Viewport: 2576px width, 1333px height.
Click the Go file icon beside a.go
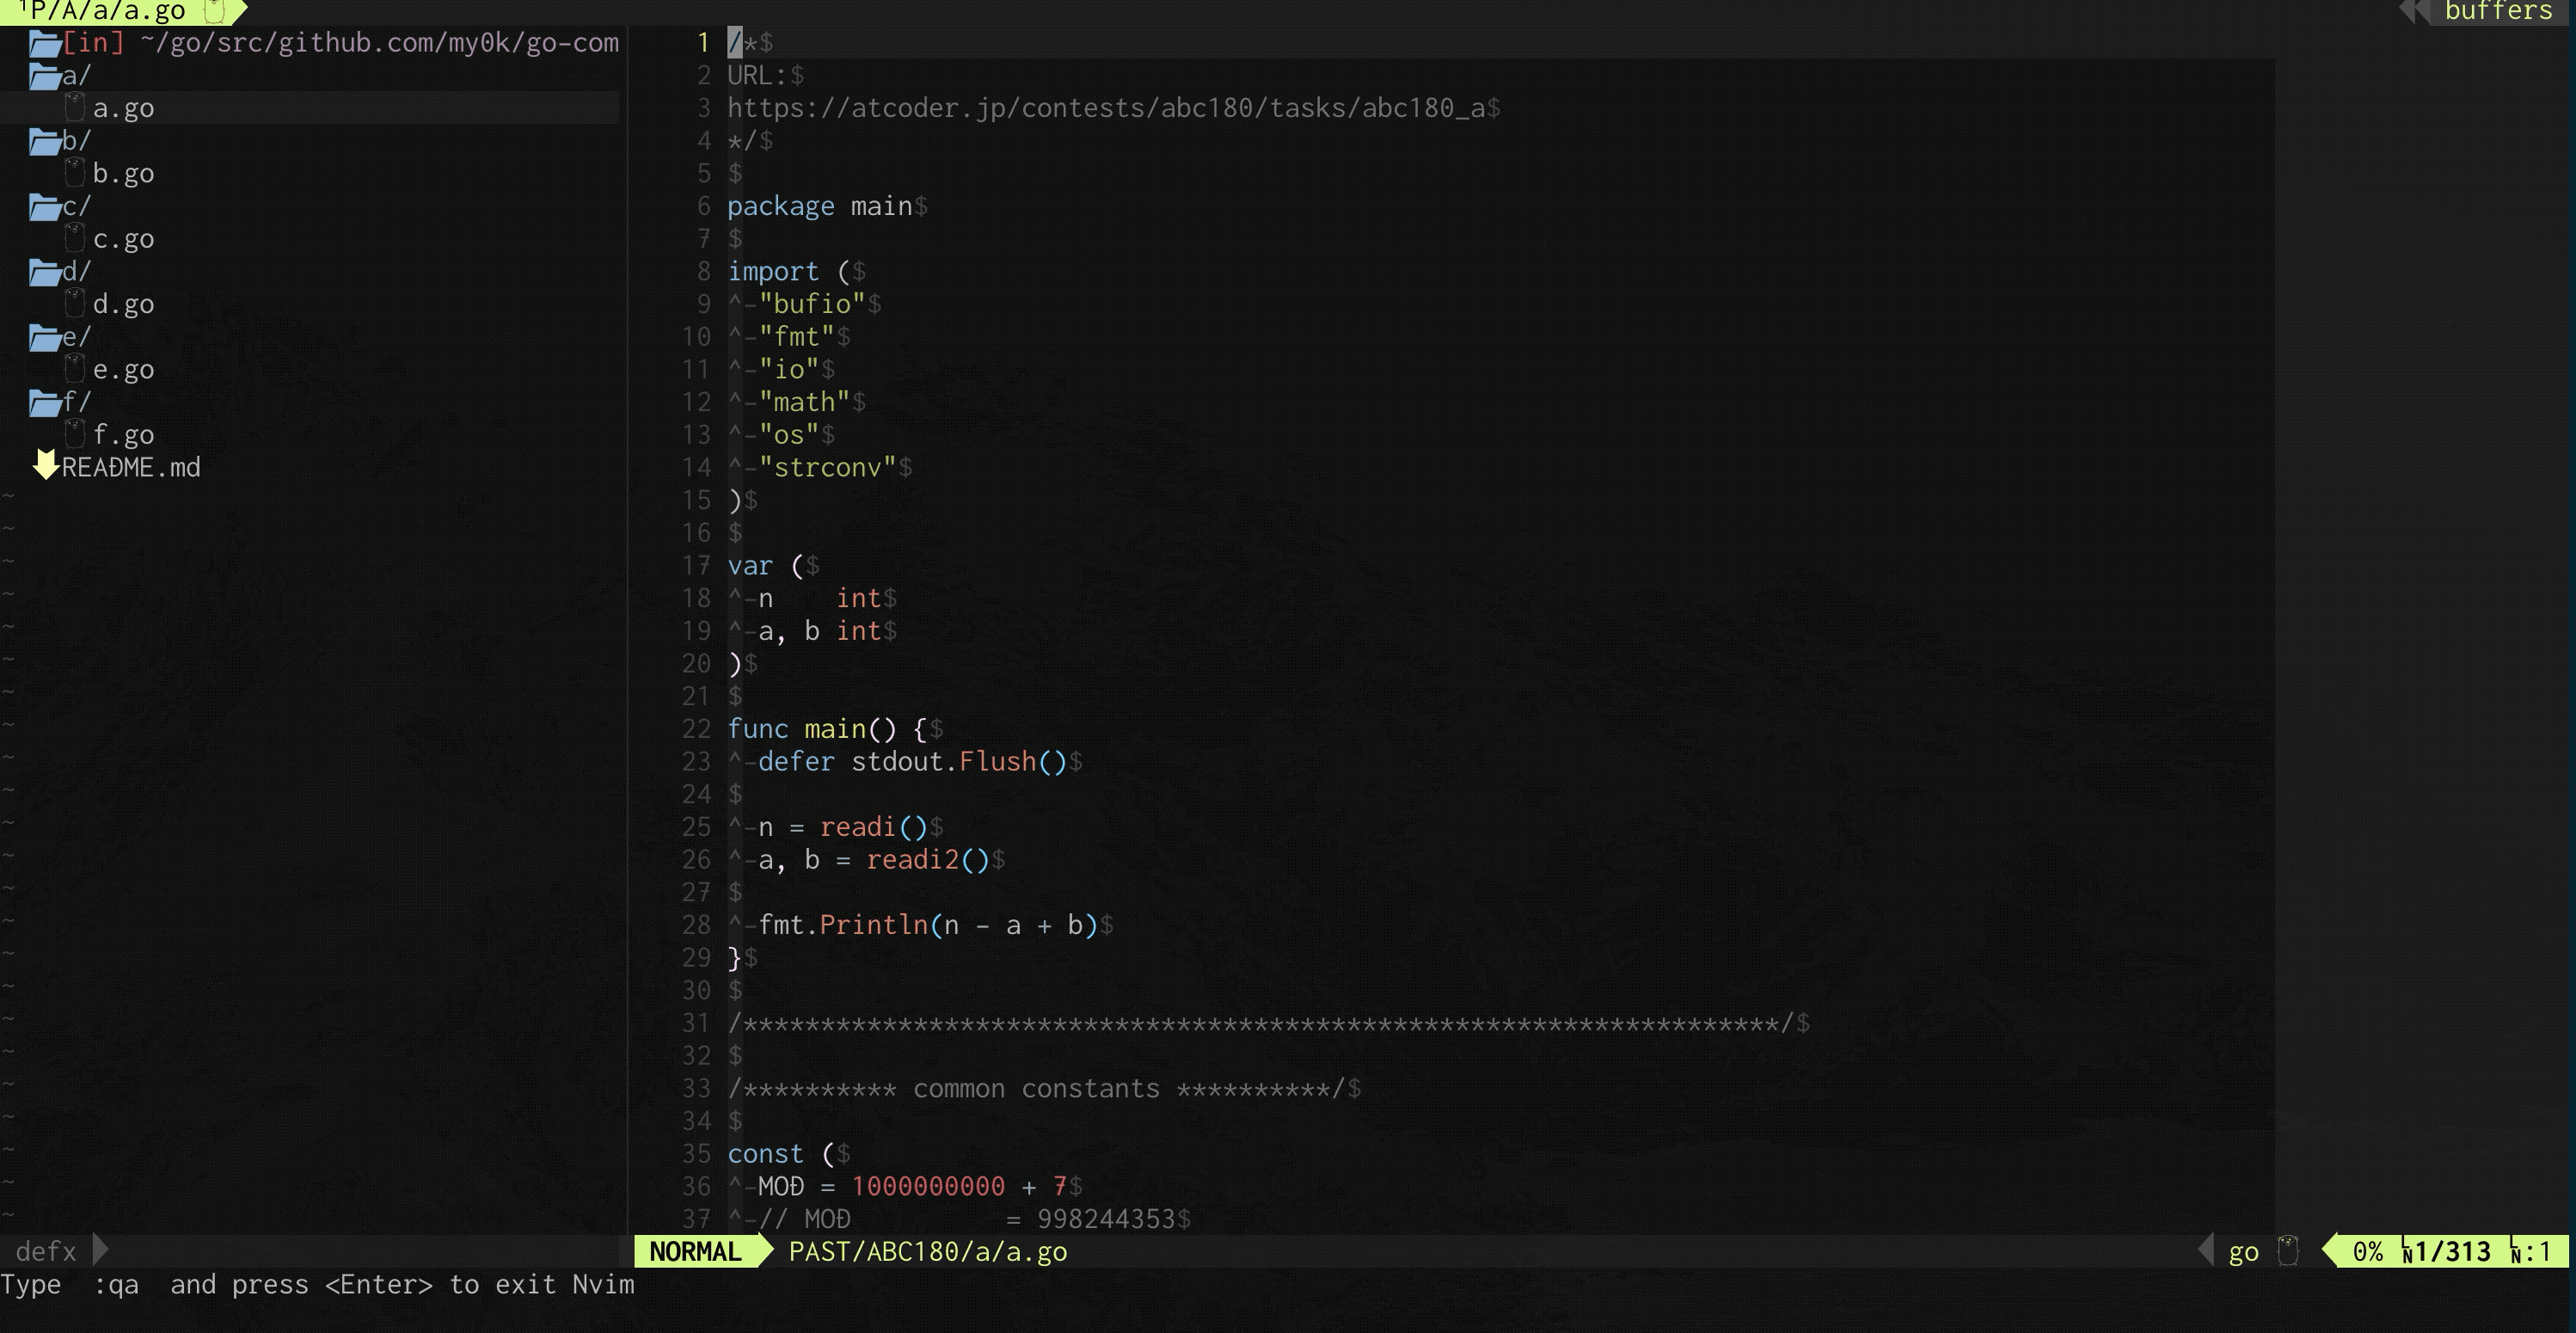click(75, 107)
